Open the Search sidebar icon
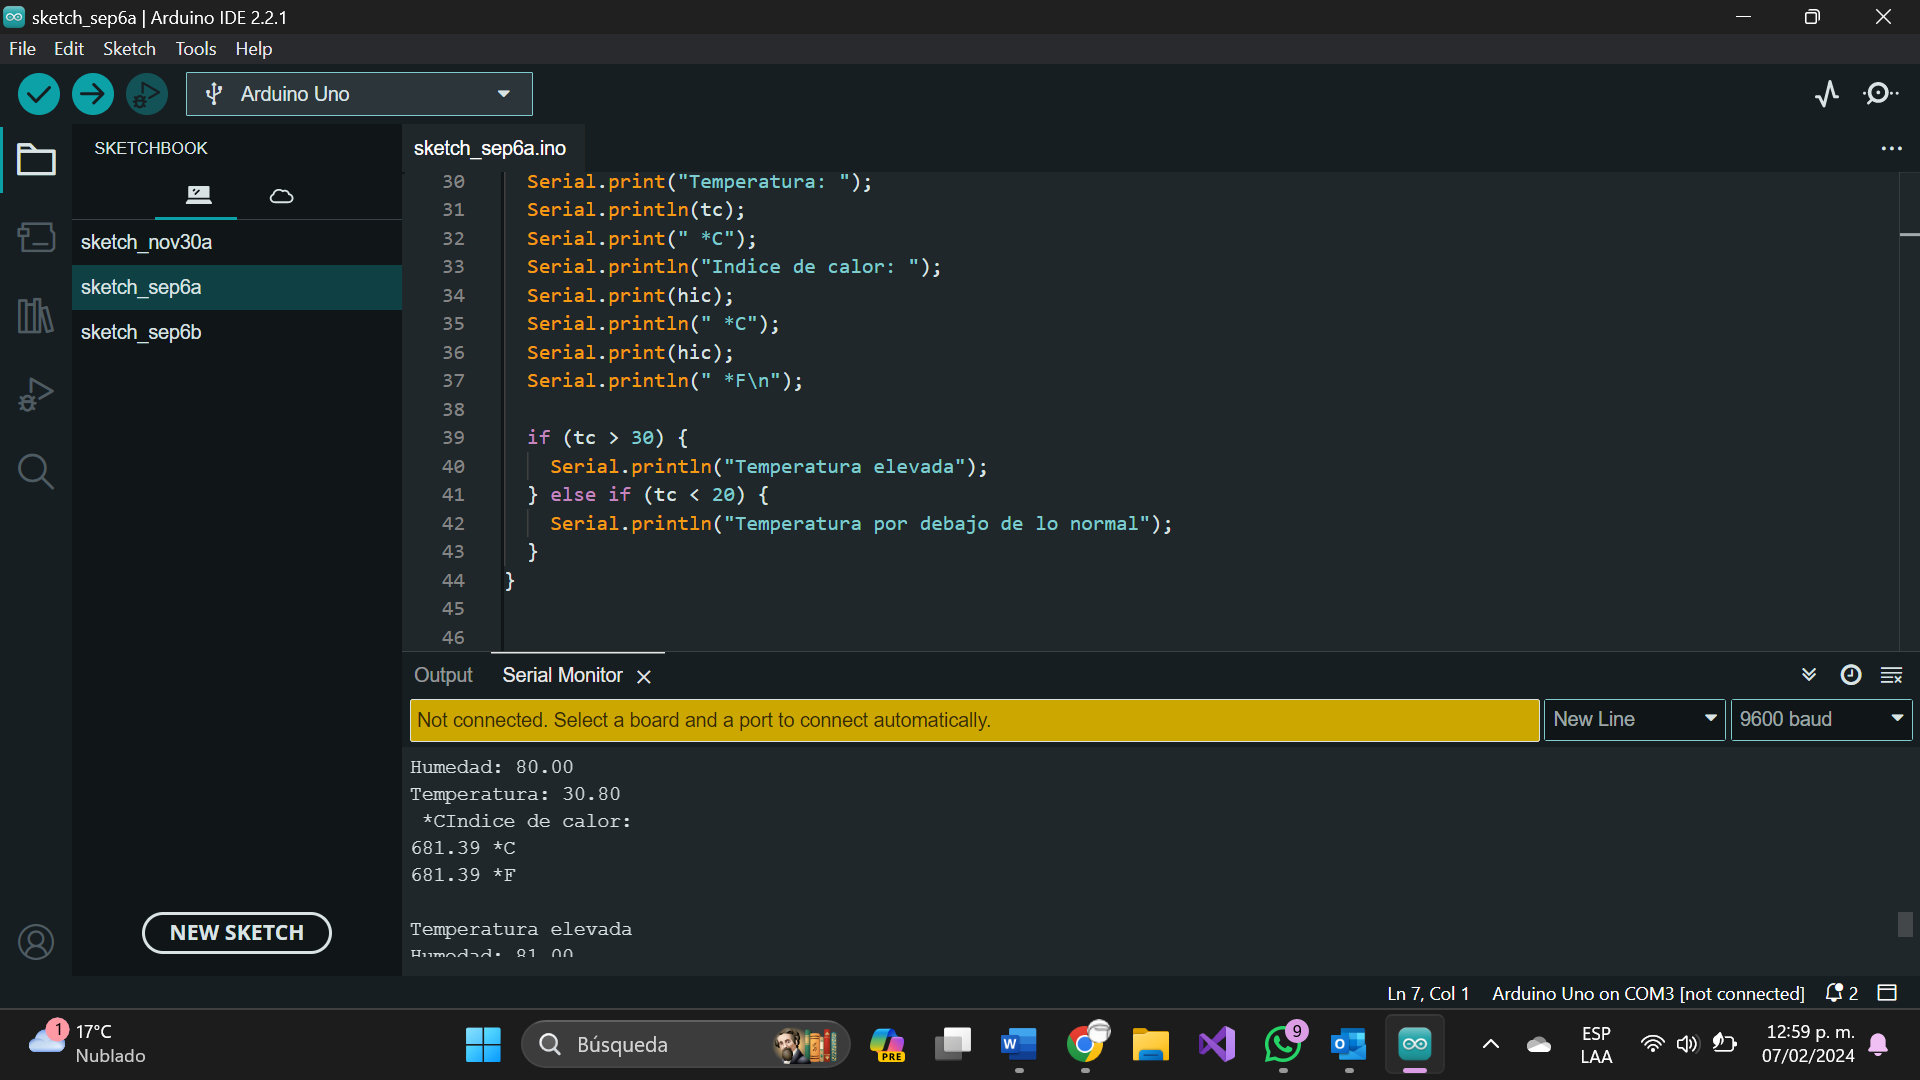Screen dimensions: 1920x1080 coord(36,471)
